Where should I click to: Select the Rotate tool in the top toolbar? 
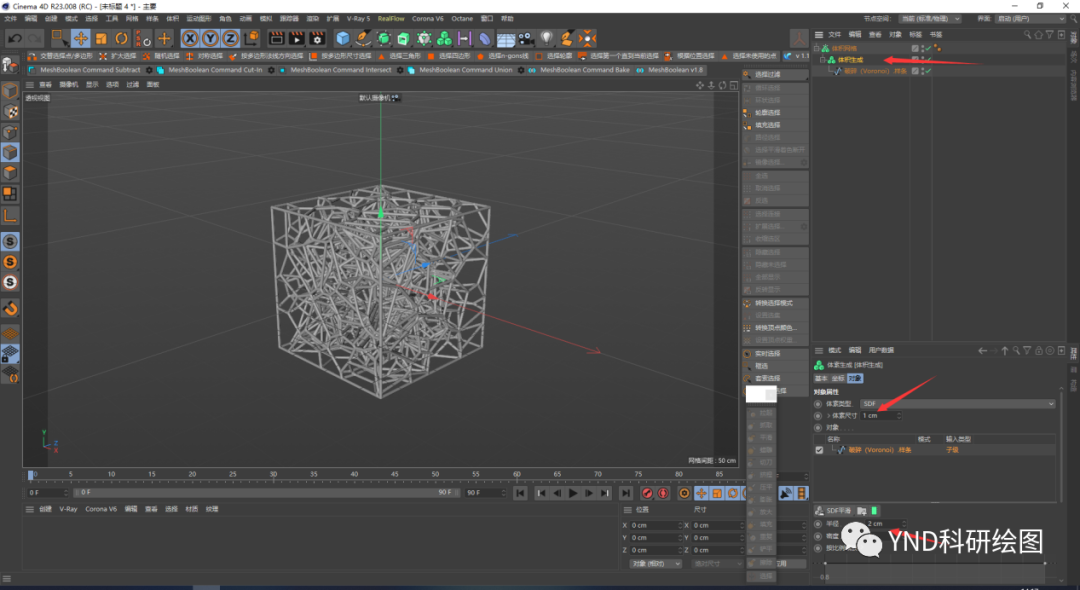coord(121,39)
